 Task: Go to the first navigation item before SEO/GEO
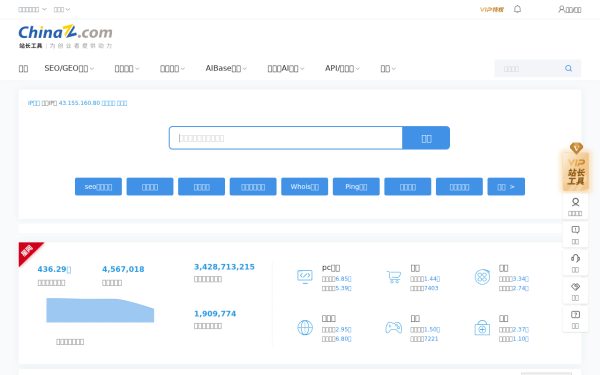[x=23, y=68]
